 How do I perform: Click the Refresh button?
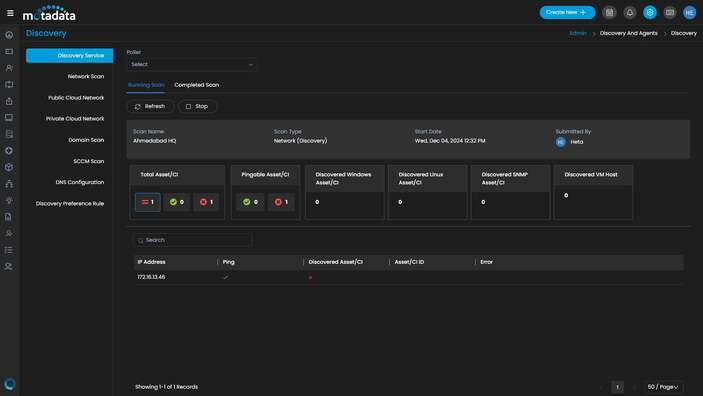[150, 106]
